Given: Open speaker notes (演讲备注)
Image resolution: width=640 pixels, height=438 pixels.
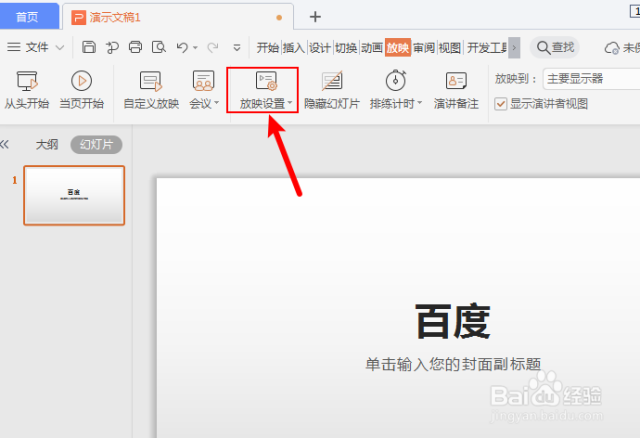Looking at the screenshot, I should pyautogui.click(x=456, y=90).
